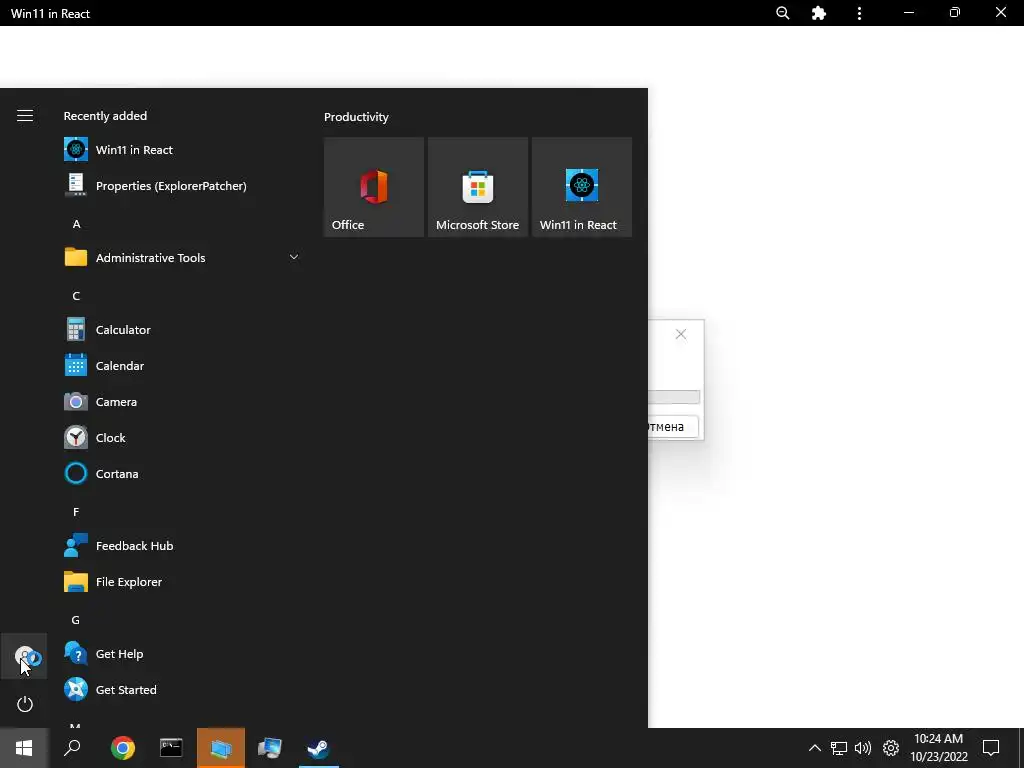The width and height of the screenshot is (1024, 768).
Task: Click the Recently added heading
Action: pos(105,116)
